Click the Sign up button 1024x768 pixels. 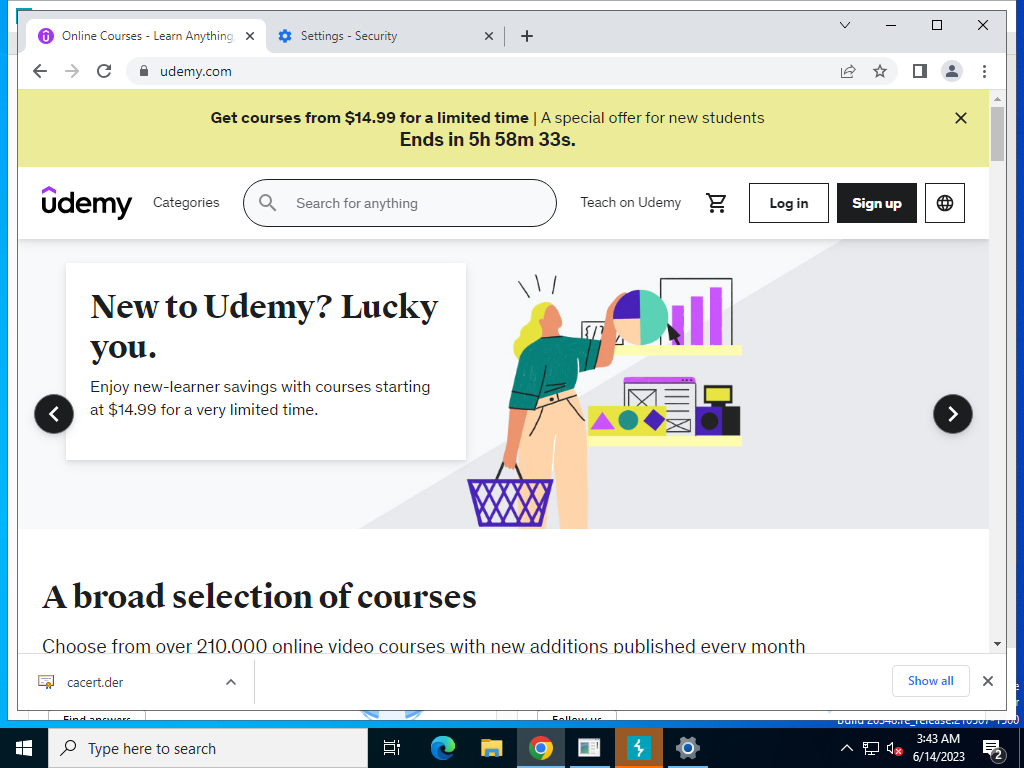[876, 203]
